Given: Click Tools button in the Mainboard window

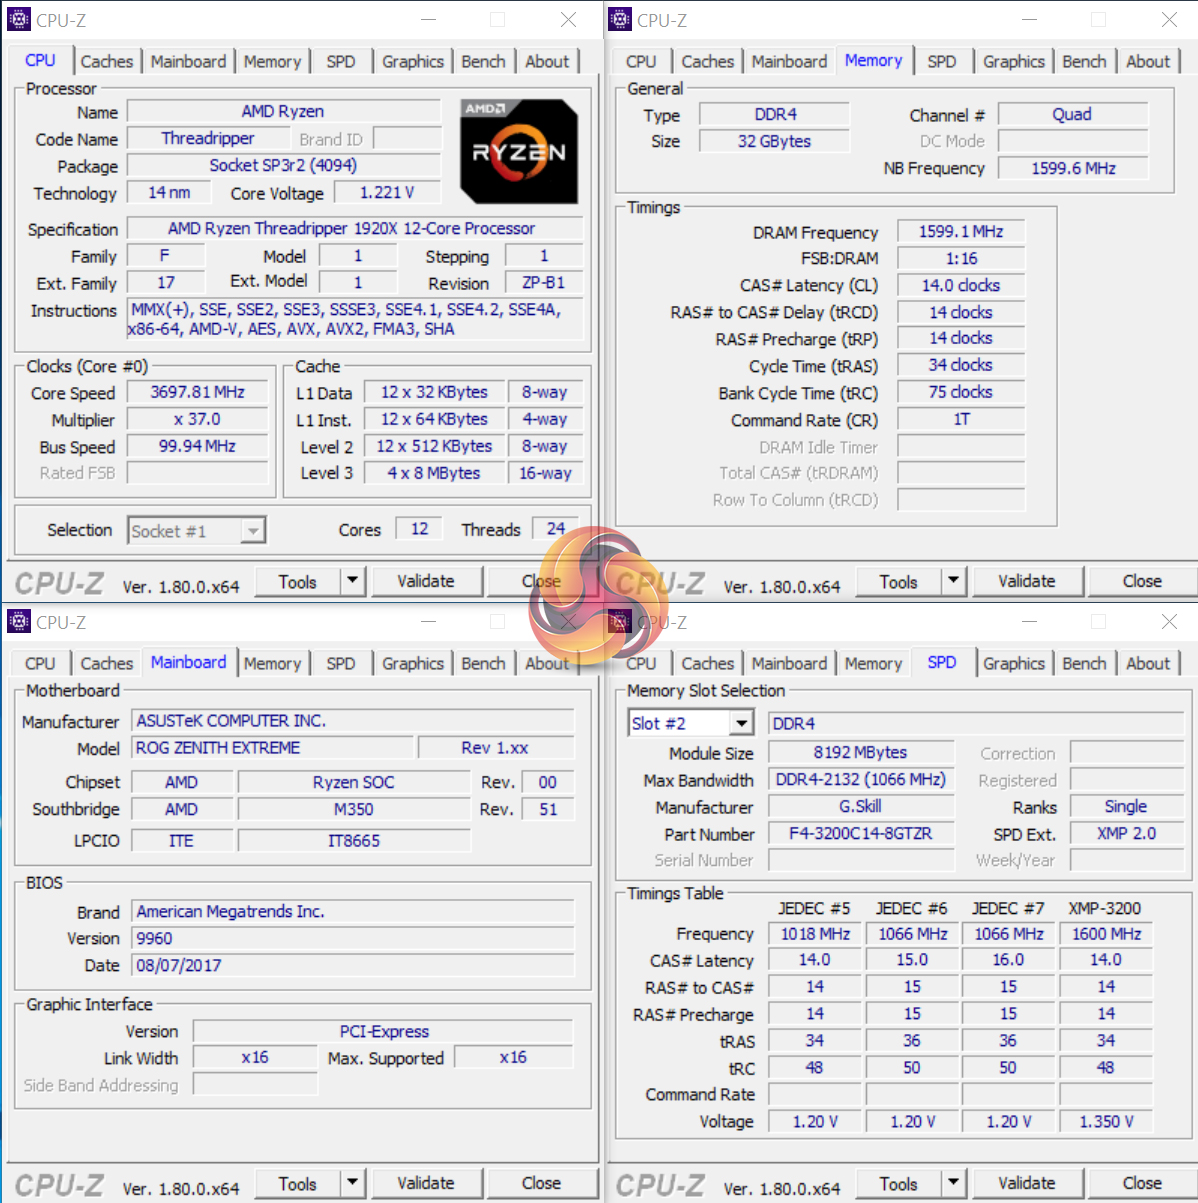Looking at the screenshot, I should point(297,1183).
